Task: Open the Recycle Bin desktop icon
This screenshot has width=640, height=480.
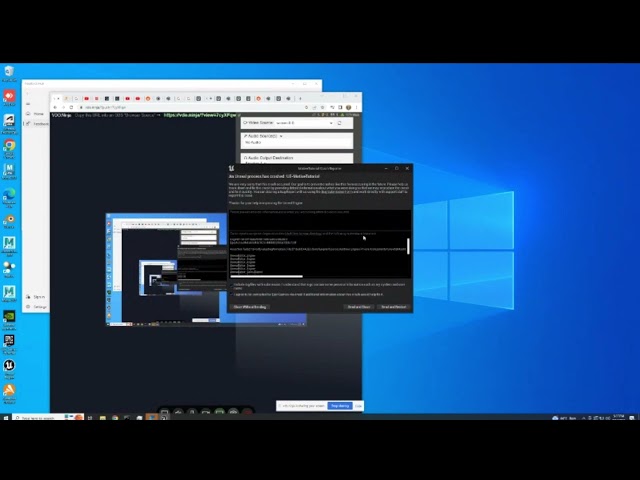Action: (9, 73)
